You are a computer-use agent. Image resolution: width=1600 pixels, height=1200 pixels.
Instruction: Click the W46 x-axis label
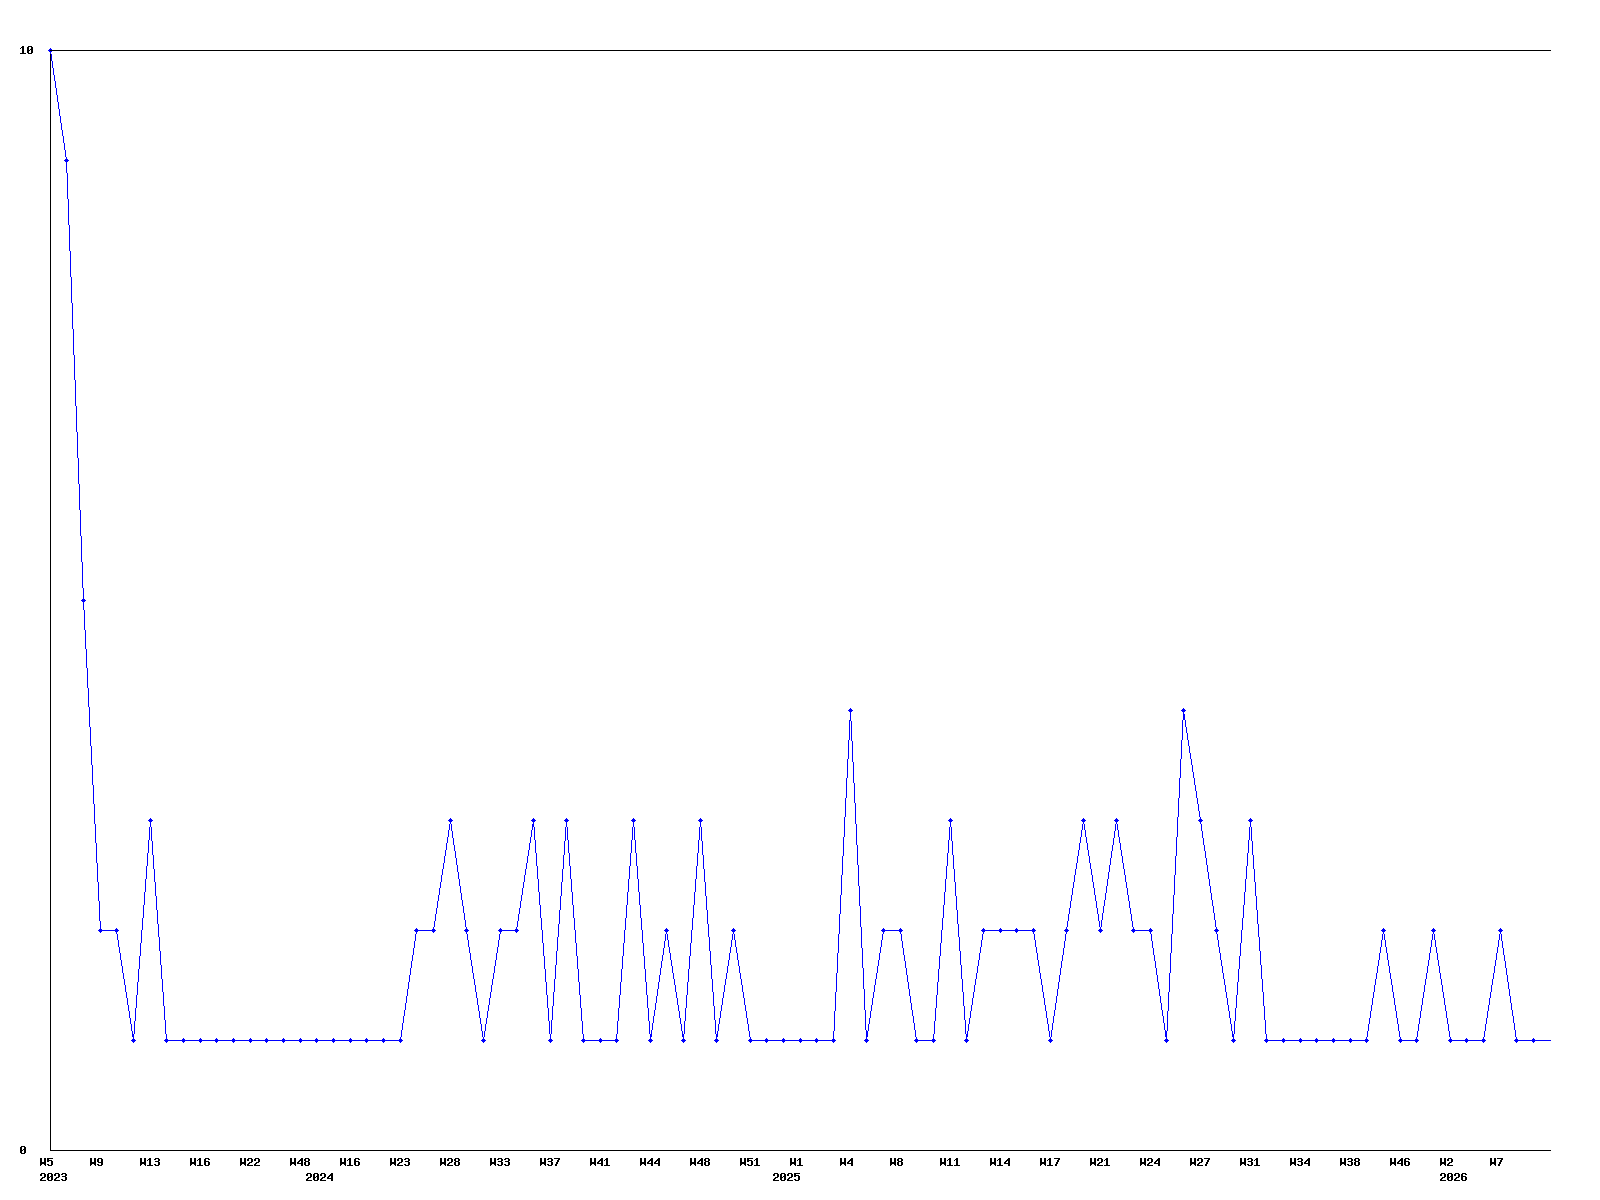click(1400, 1162)
